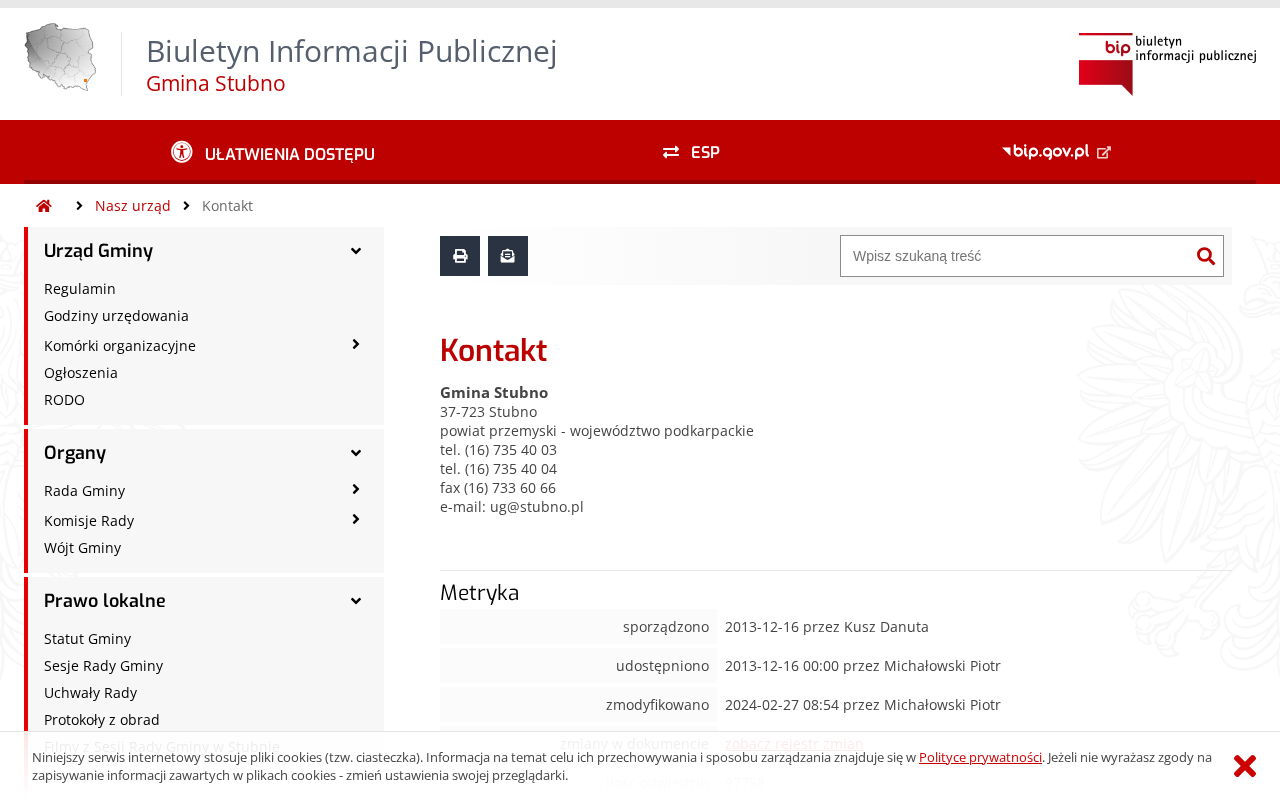Expand Komórki organizacyjne submenu arrow

pos(355,344)
